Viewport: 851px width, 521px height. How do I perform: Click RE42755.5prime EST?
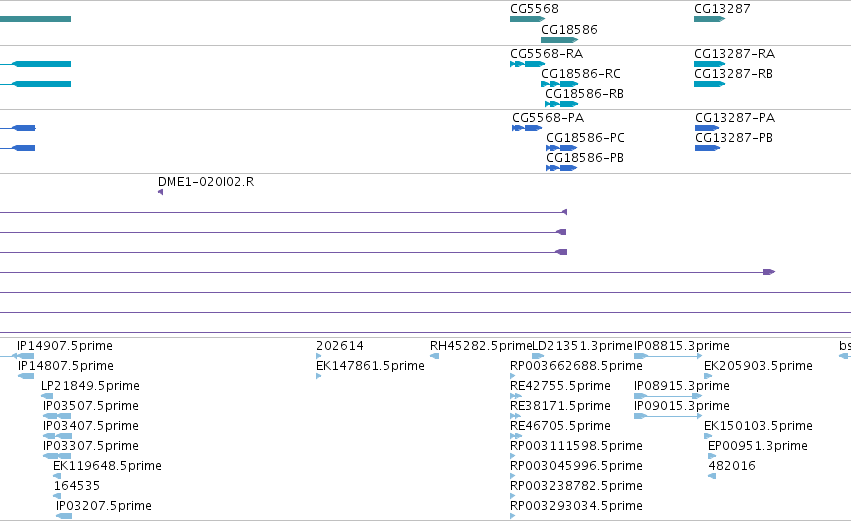tap(516, 396)
